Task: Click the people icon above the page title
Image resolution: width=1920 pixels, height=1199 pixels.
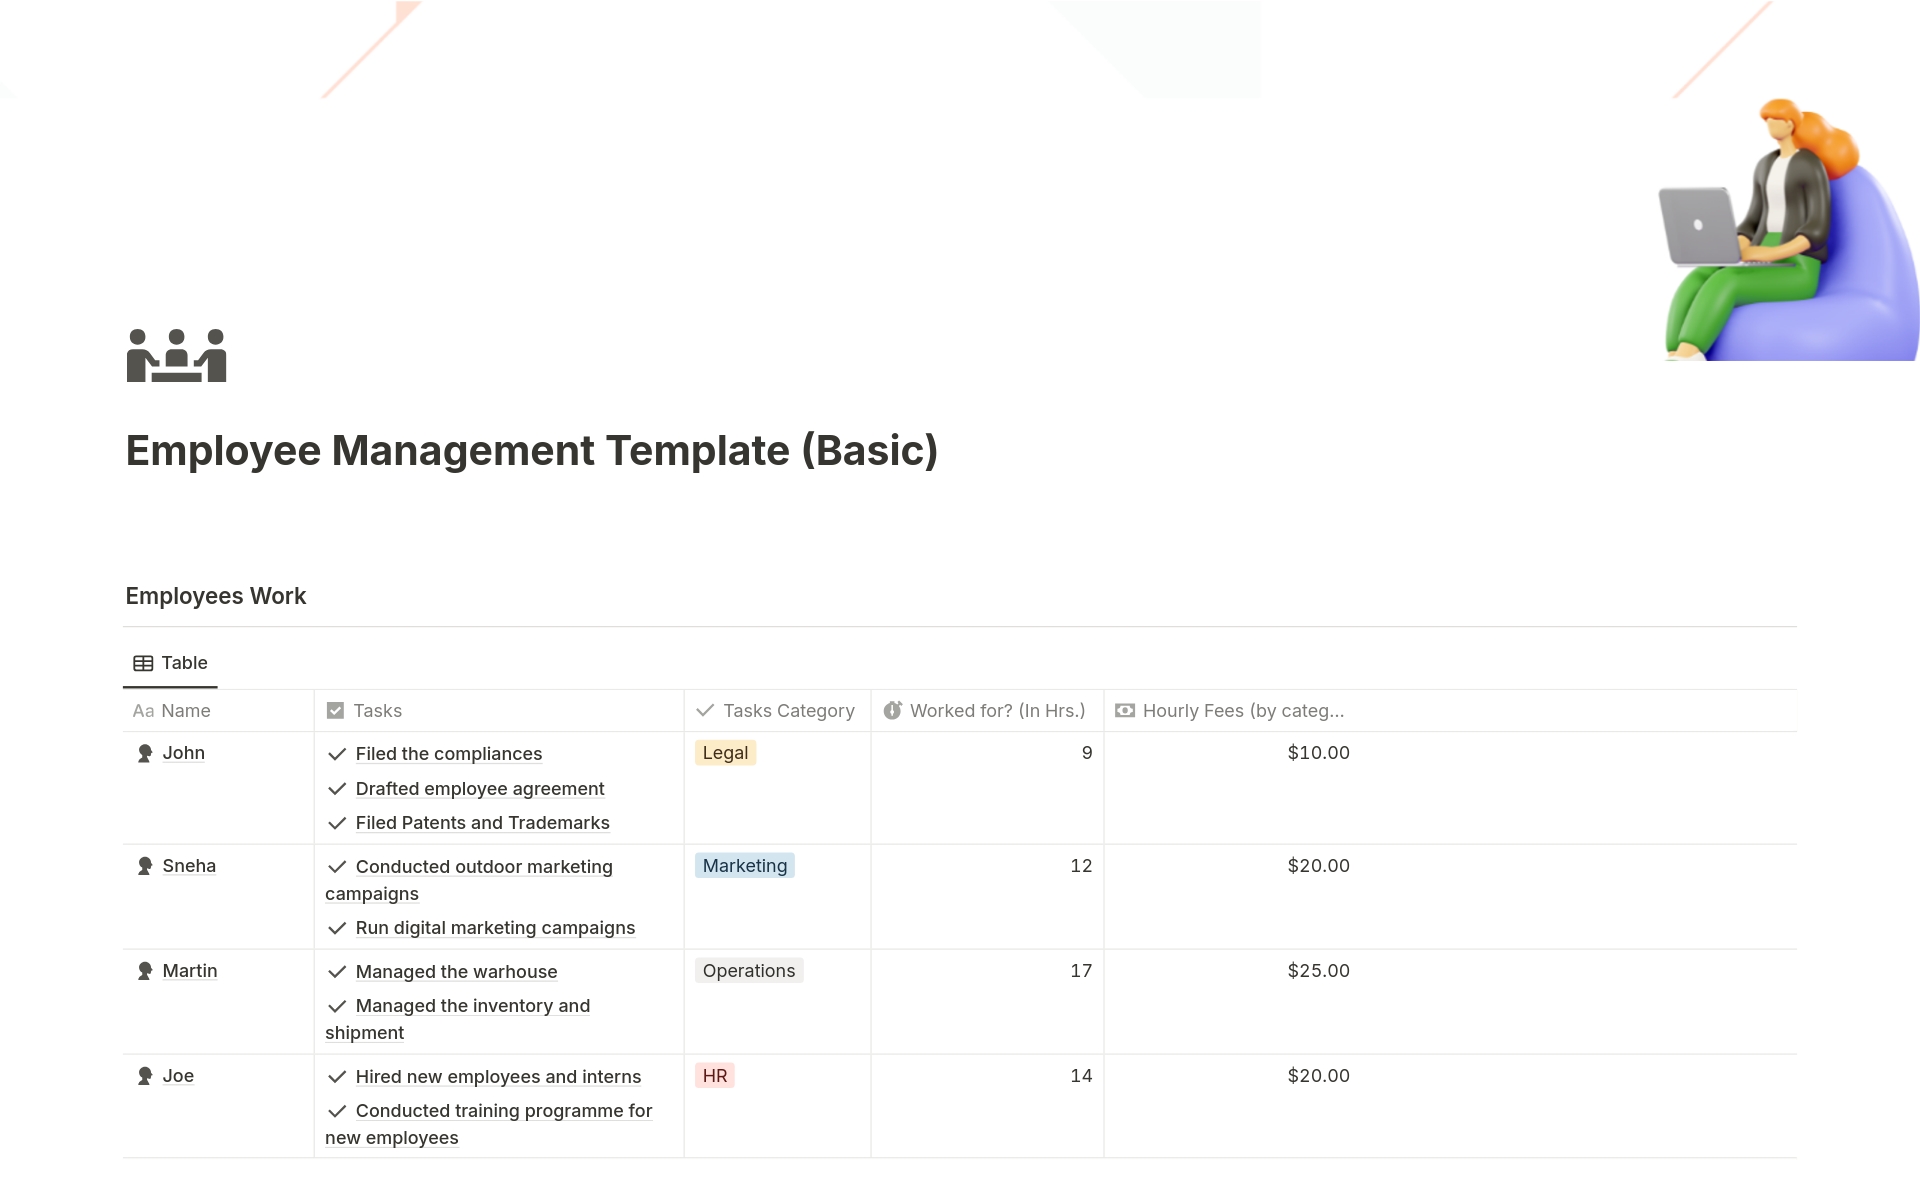Action: click(176, 356)
